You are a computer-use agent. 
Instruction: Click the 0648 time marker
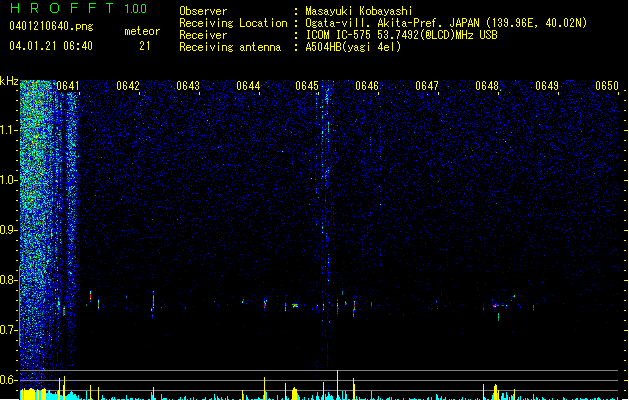point(487,86)
